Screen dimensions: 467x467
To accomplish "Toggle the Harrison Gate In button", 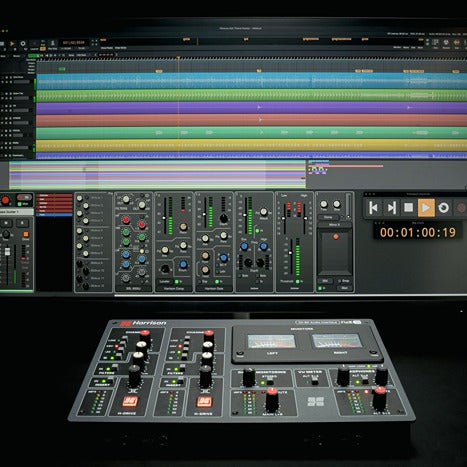I will click(217, 282).
